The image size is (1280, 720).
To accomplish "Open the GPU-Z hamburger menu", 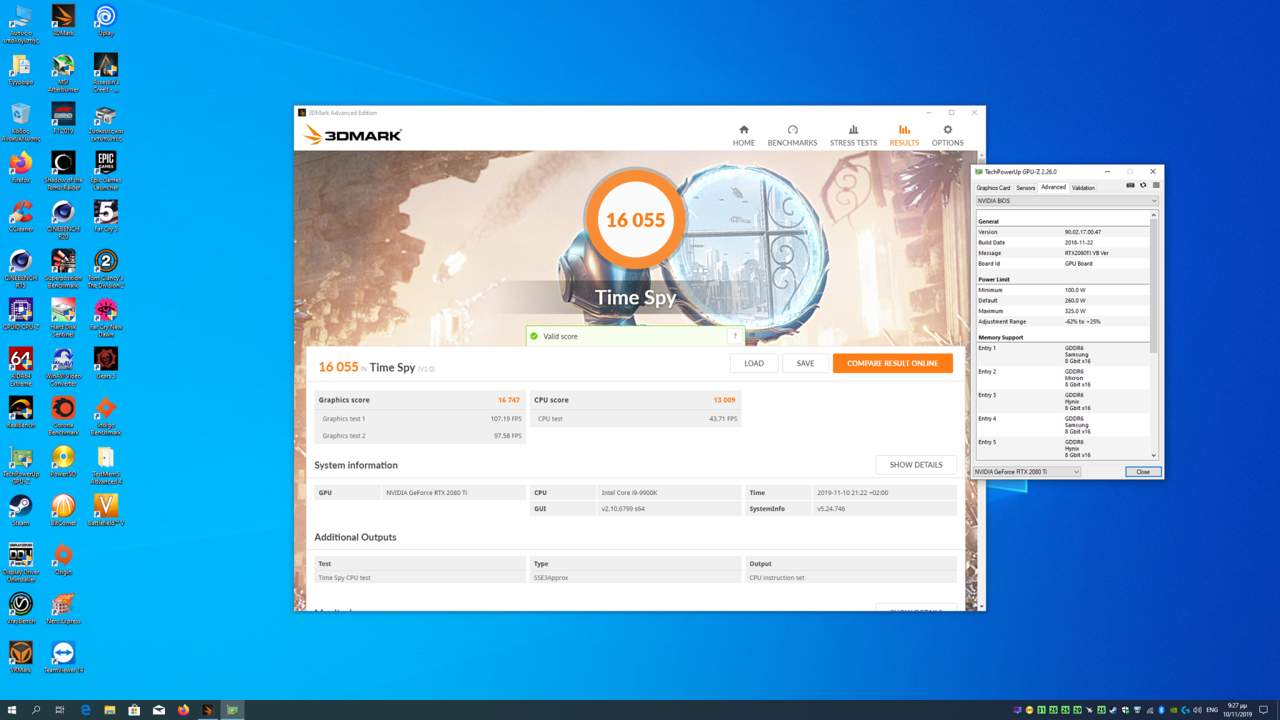I will [x=1156, y=185].
